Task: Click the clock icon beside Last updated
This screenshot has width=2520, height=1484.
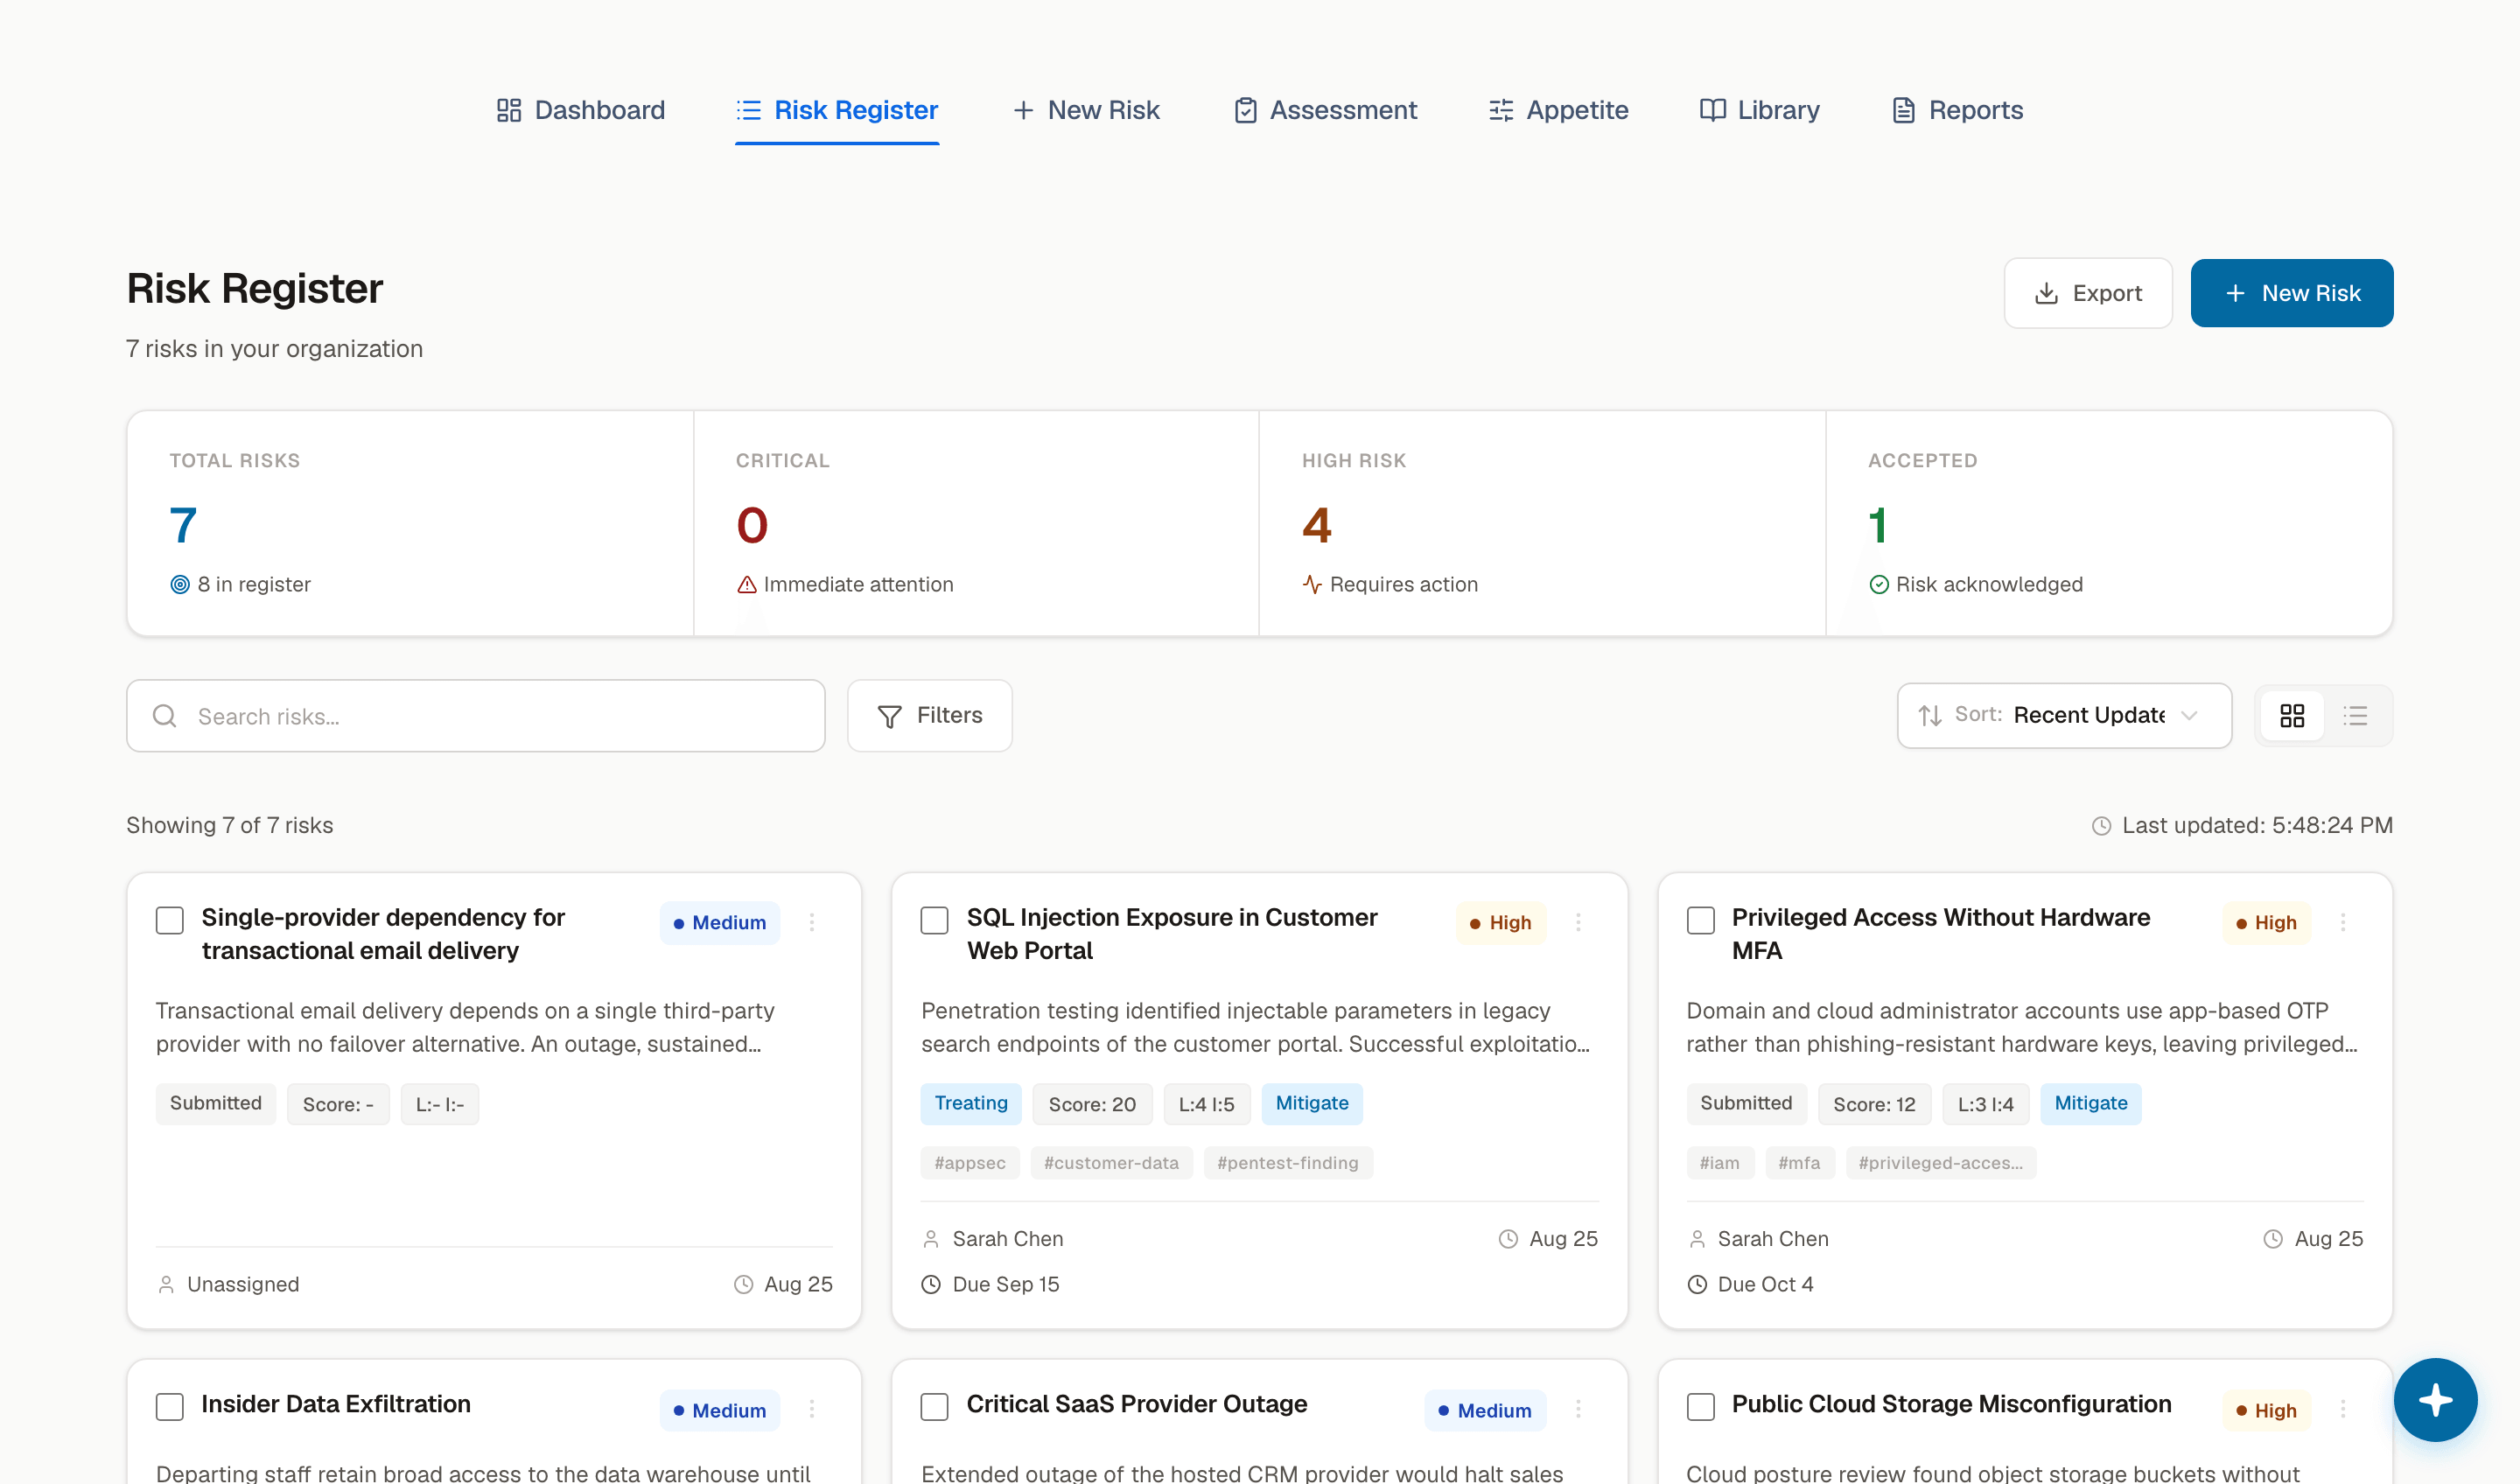Action: tap(2102, 826)
